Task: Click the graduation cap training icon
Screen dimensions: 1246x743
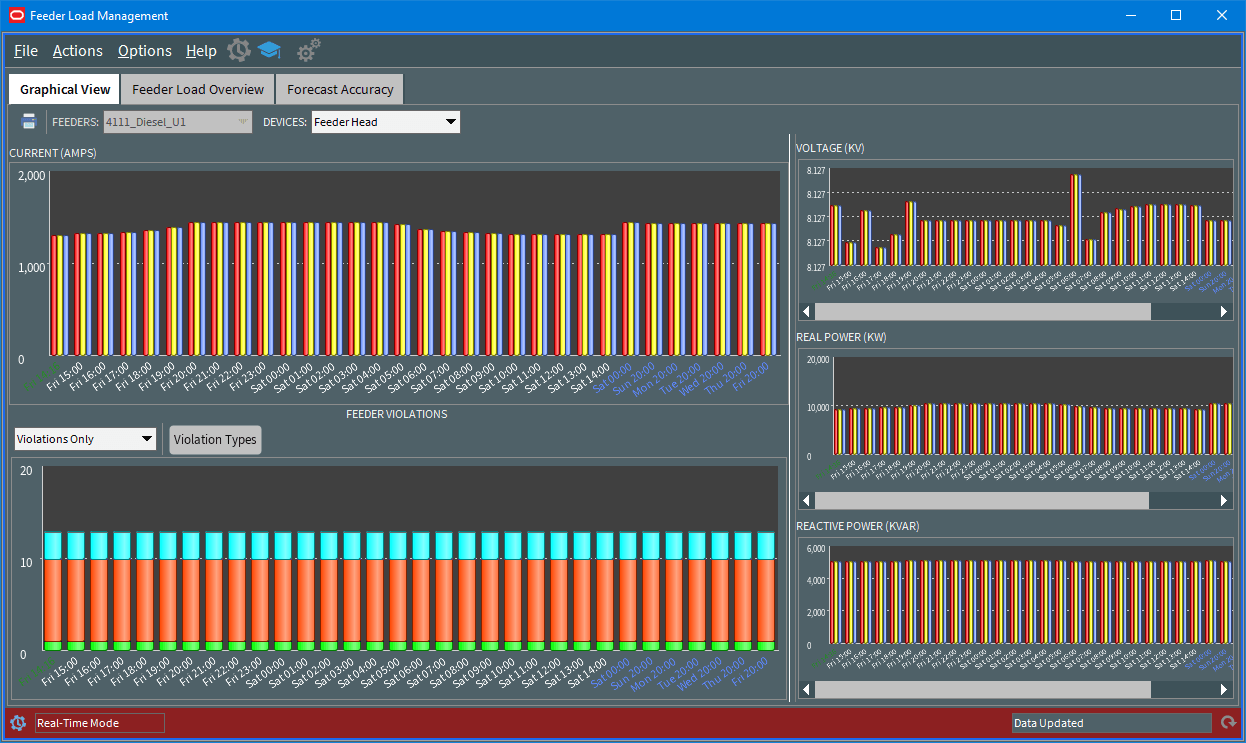Action: click(269, 49)
